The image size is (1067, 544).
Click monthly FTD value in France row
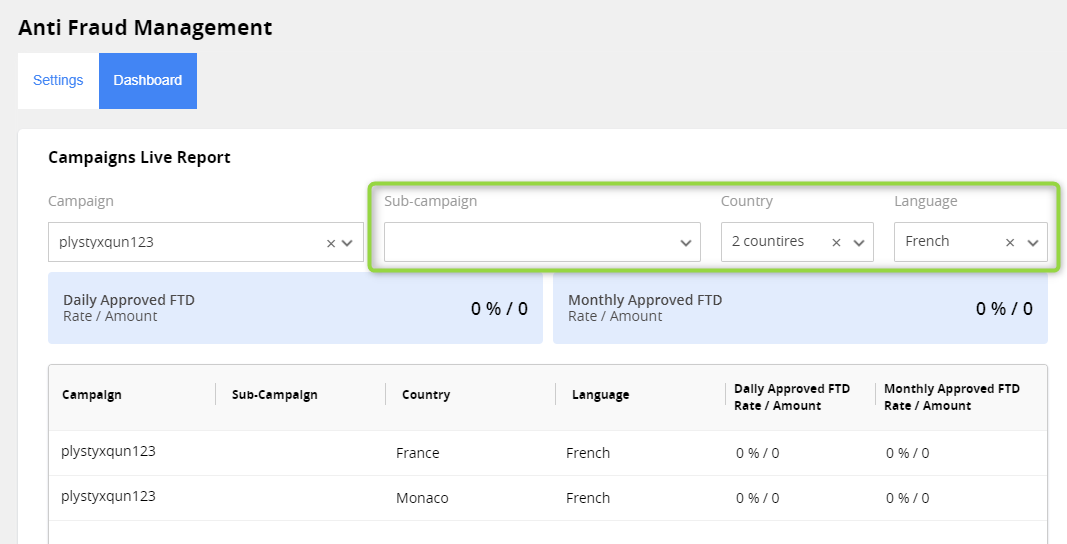click(x=908, y=453)
